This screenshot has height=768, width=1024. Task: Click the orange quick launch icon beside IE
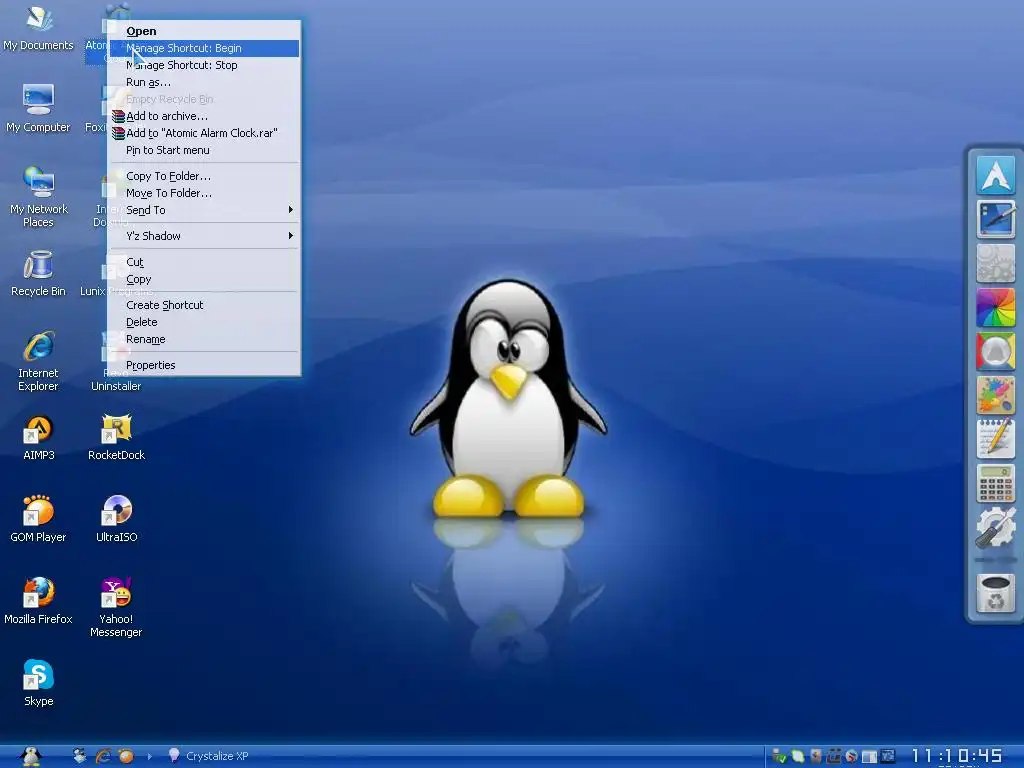click(x=126, y=756)
